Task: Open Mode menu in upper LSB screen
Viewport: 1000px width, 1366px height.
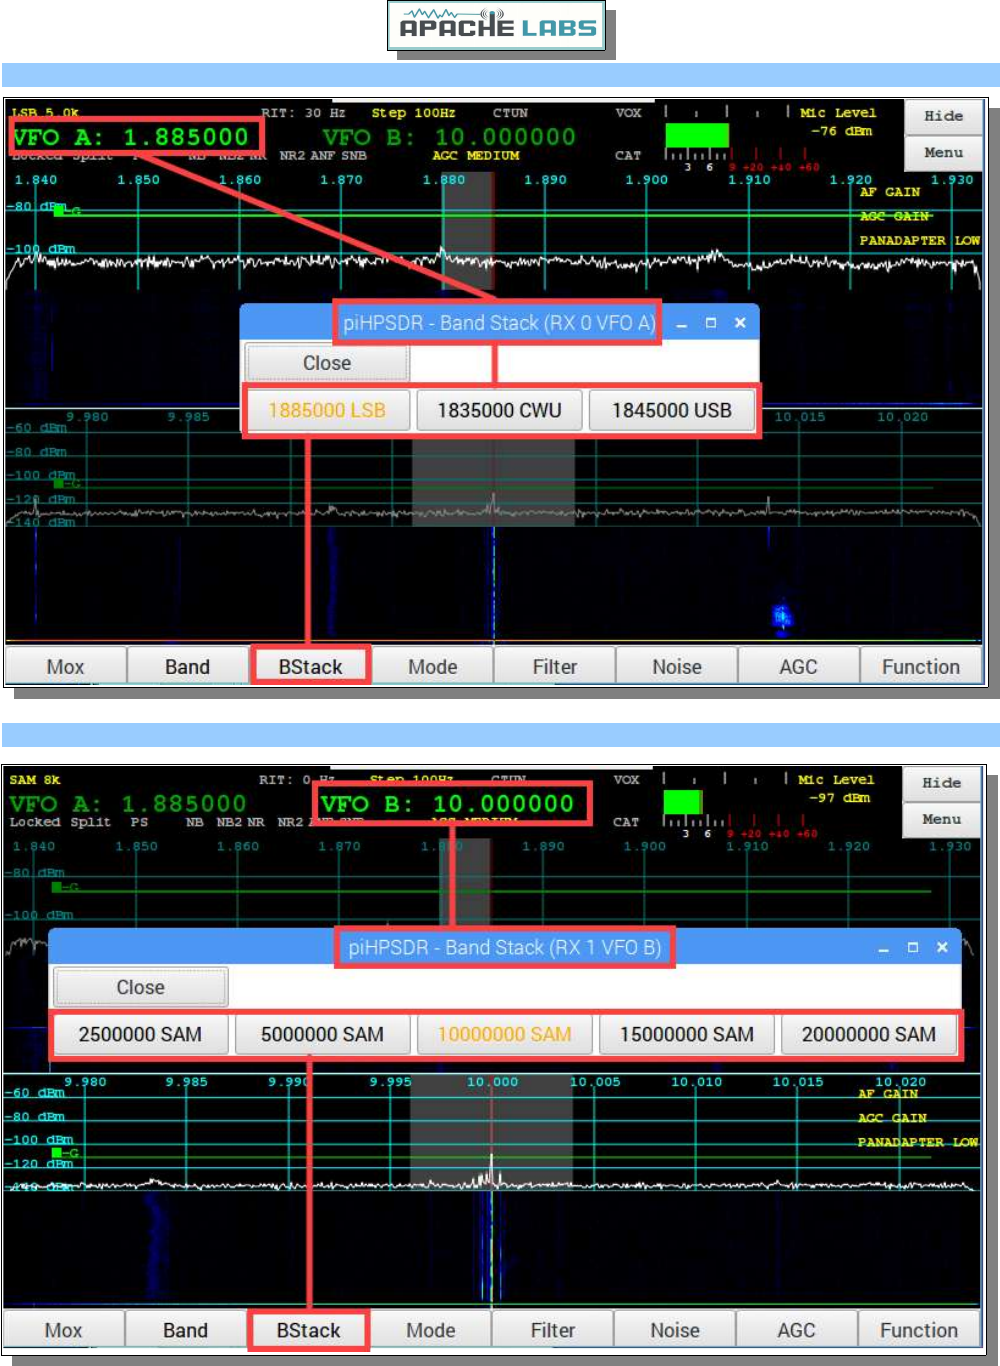Action: click(x=432, y=666)
